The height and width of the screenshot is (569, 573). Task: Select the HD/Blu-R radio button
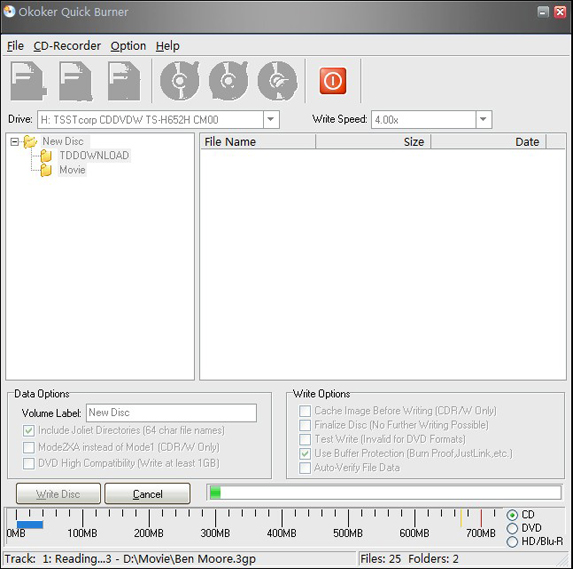click(512, 542)
